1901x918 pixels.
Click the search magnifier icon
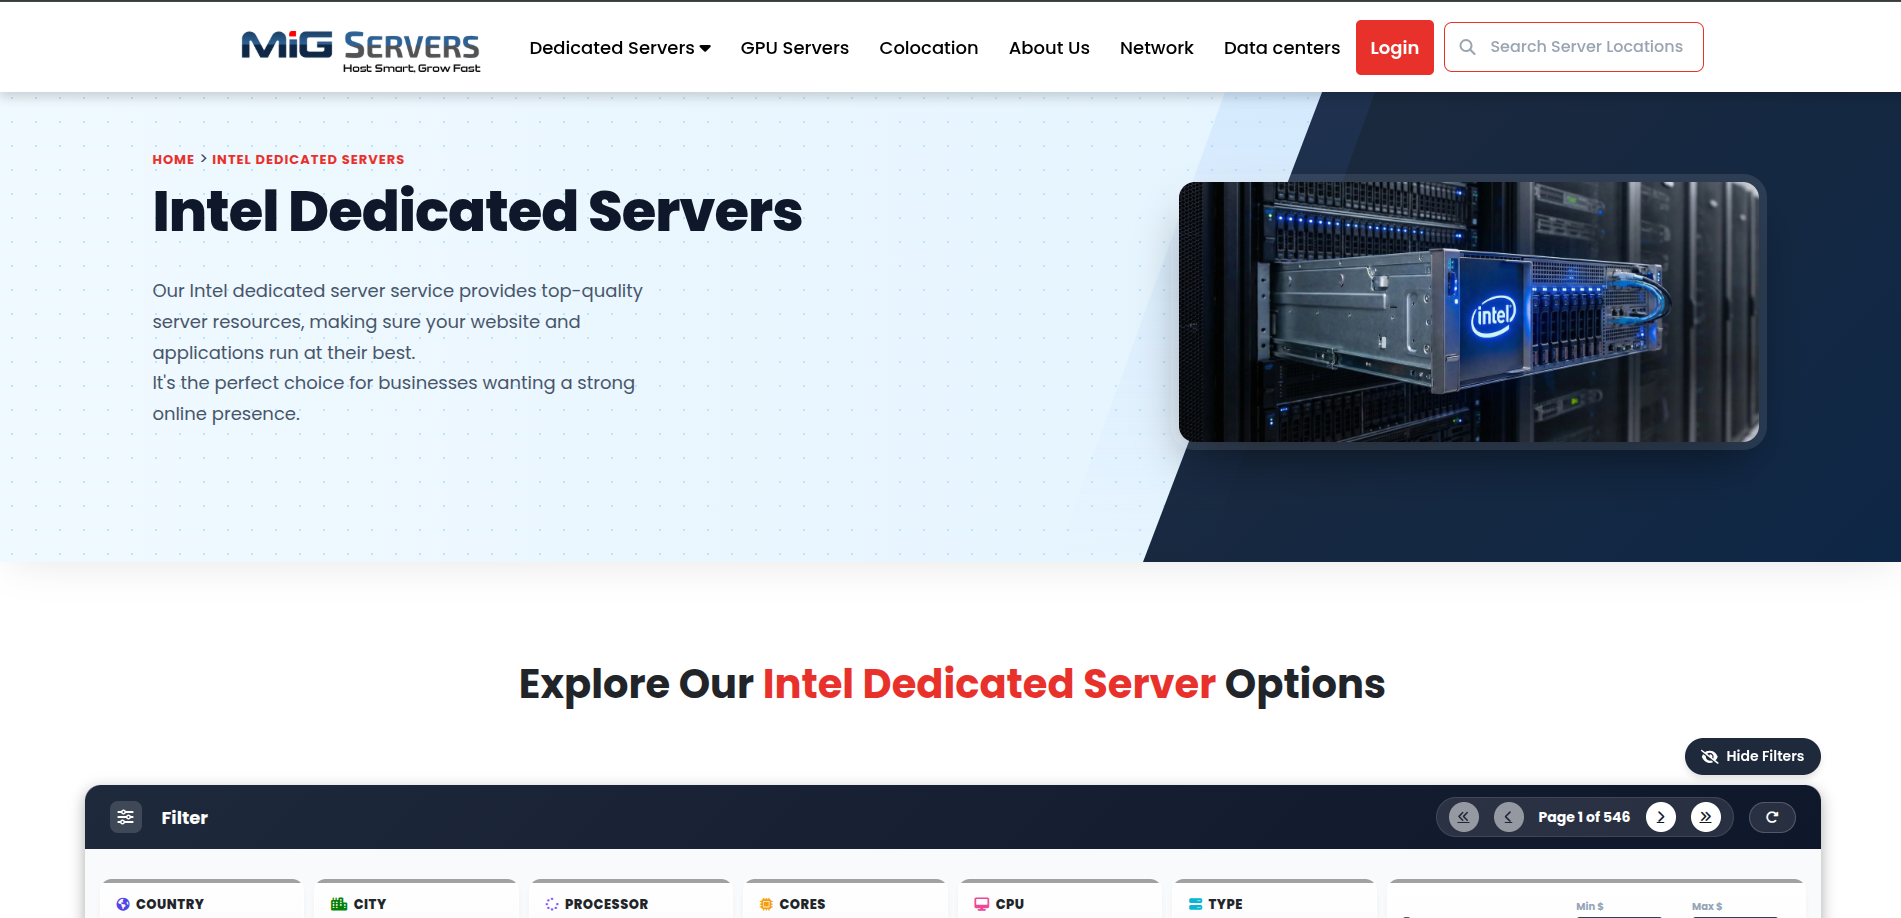pos(1467,46)
